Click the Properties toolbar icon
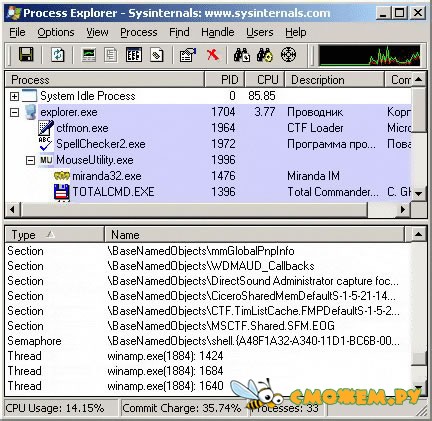432x421 pixels. pyautogui.click(x=188, y=55)
